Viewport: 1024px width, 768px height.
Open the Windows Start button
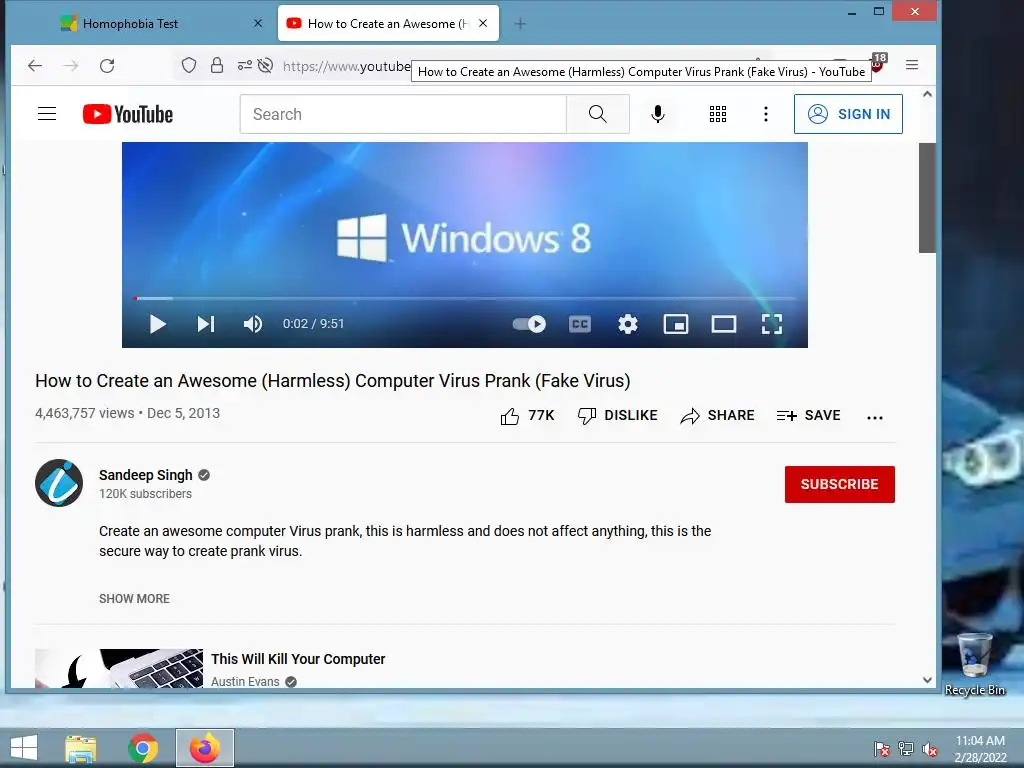tap(24, 748)
